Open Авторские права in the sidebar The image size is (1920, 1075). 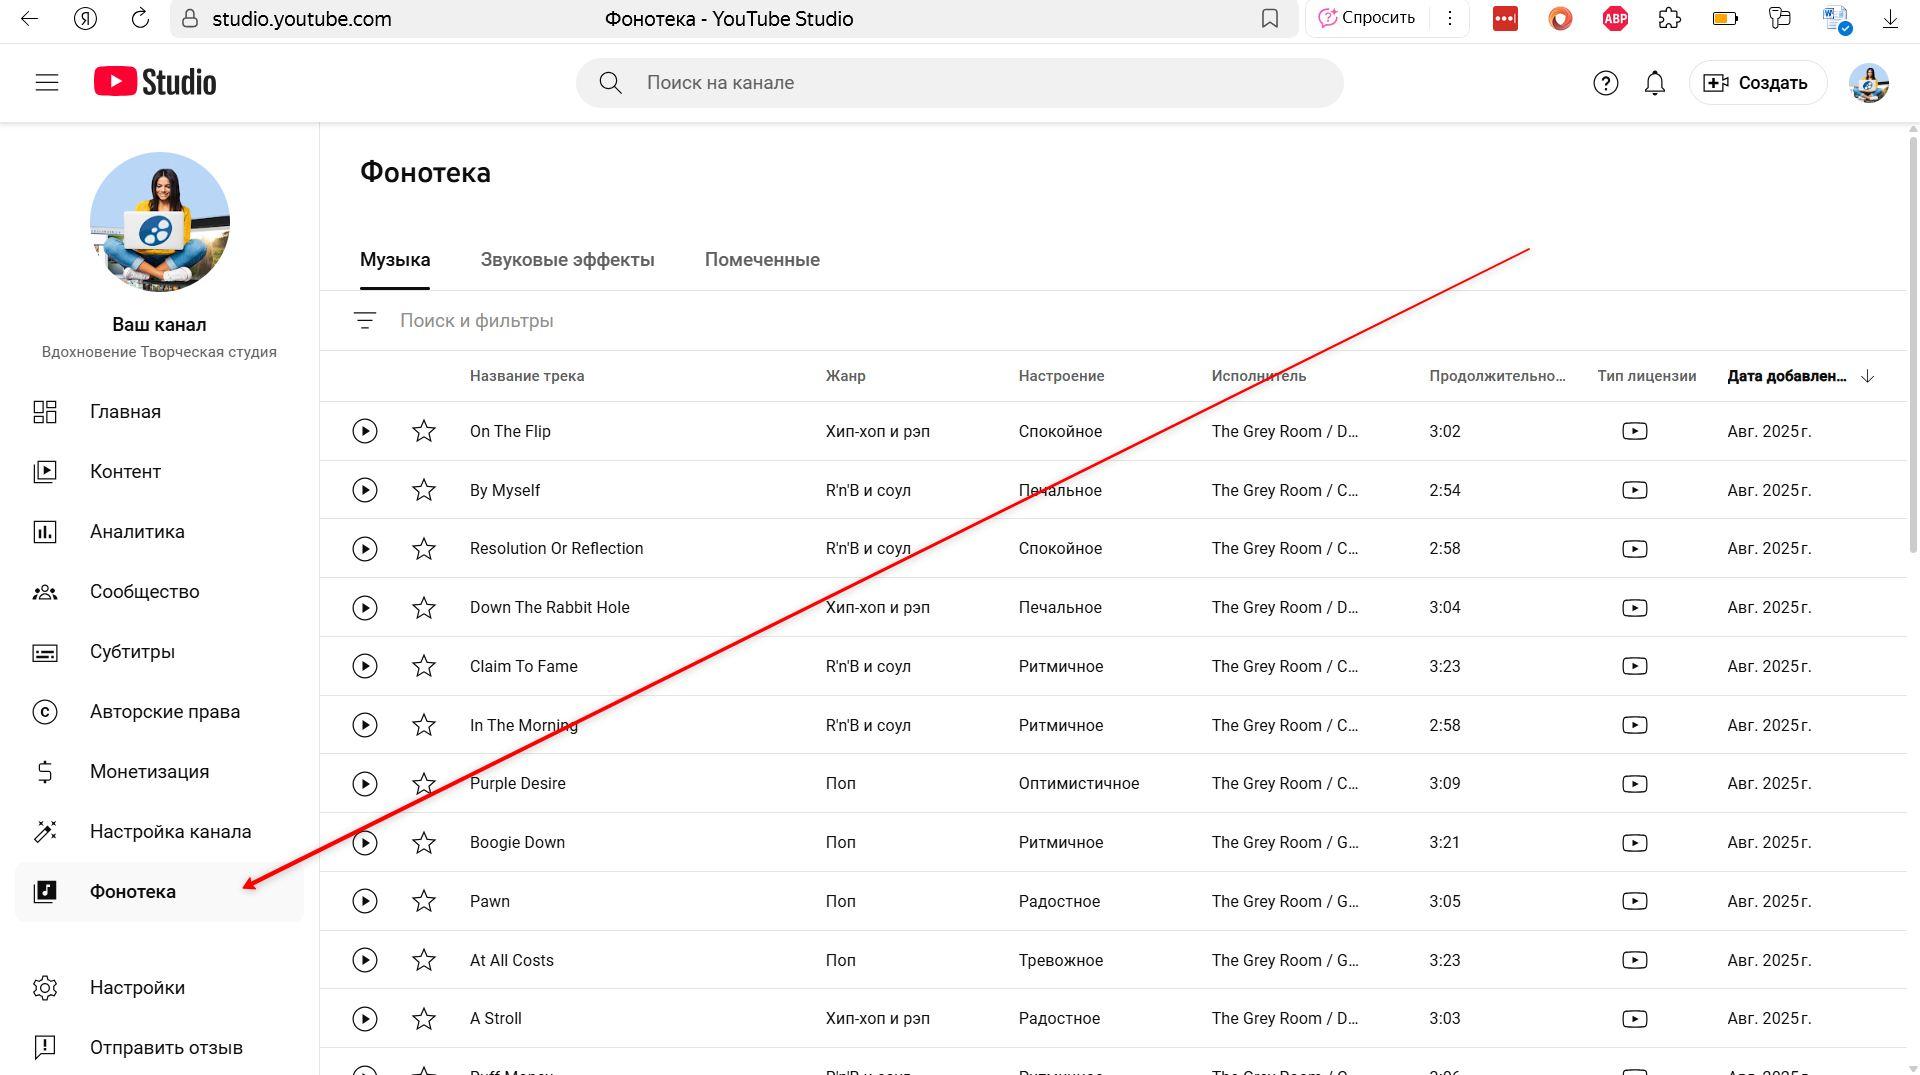159,712
